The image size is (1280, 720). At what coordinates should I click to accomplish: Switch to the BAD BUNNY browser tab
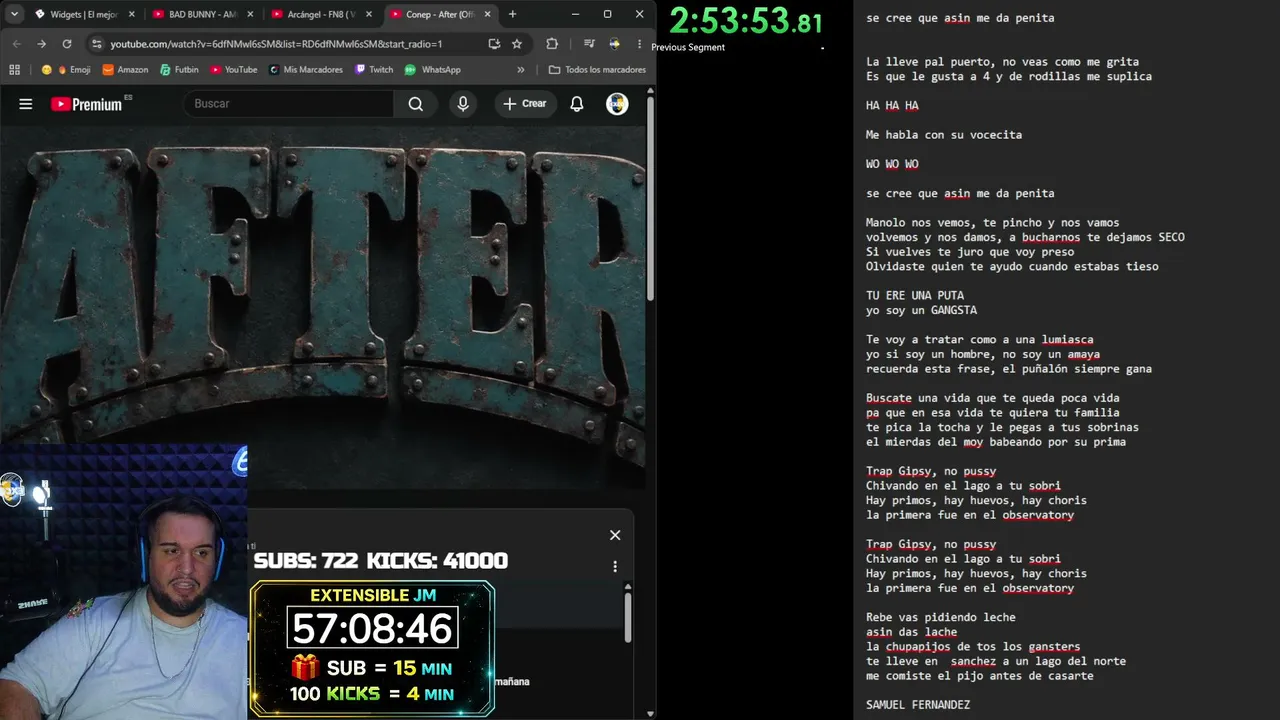pyautogui.click(x=202, y=14)
